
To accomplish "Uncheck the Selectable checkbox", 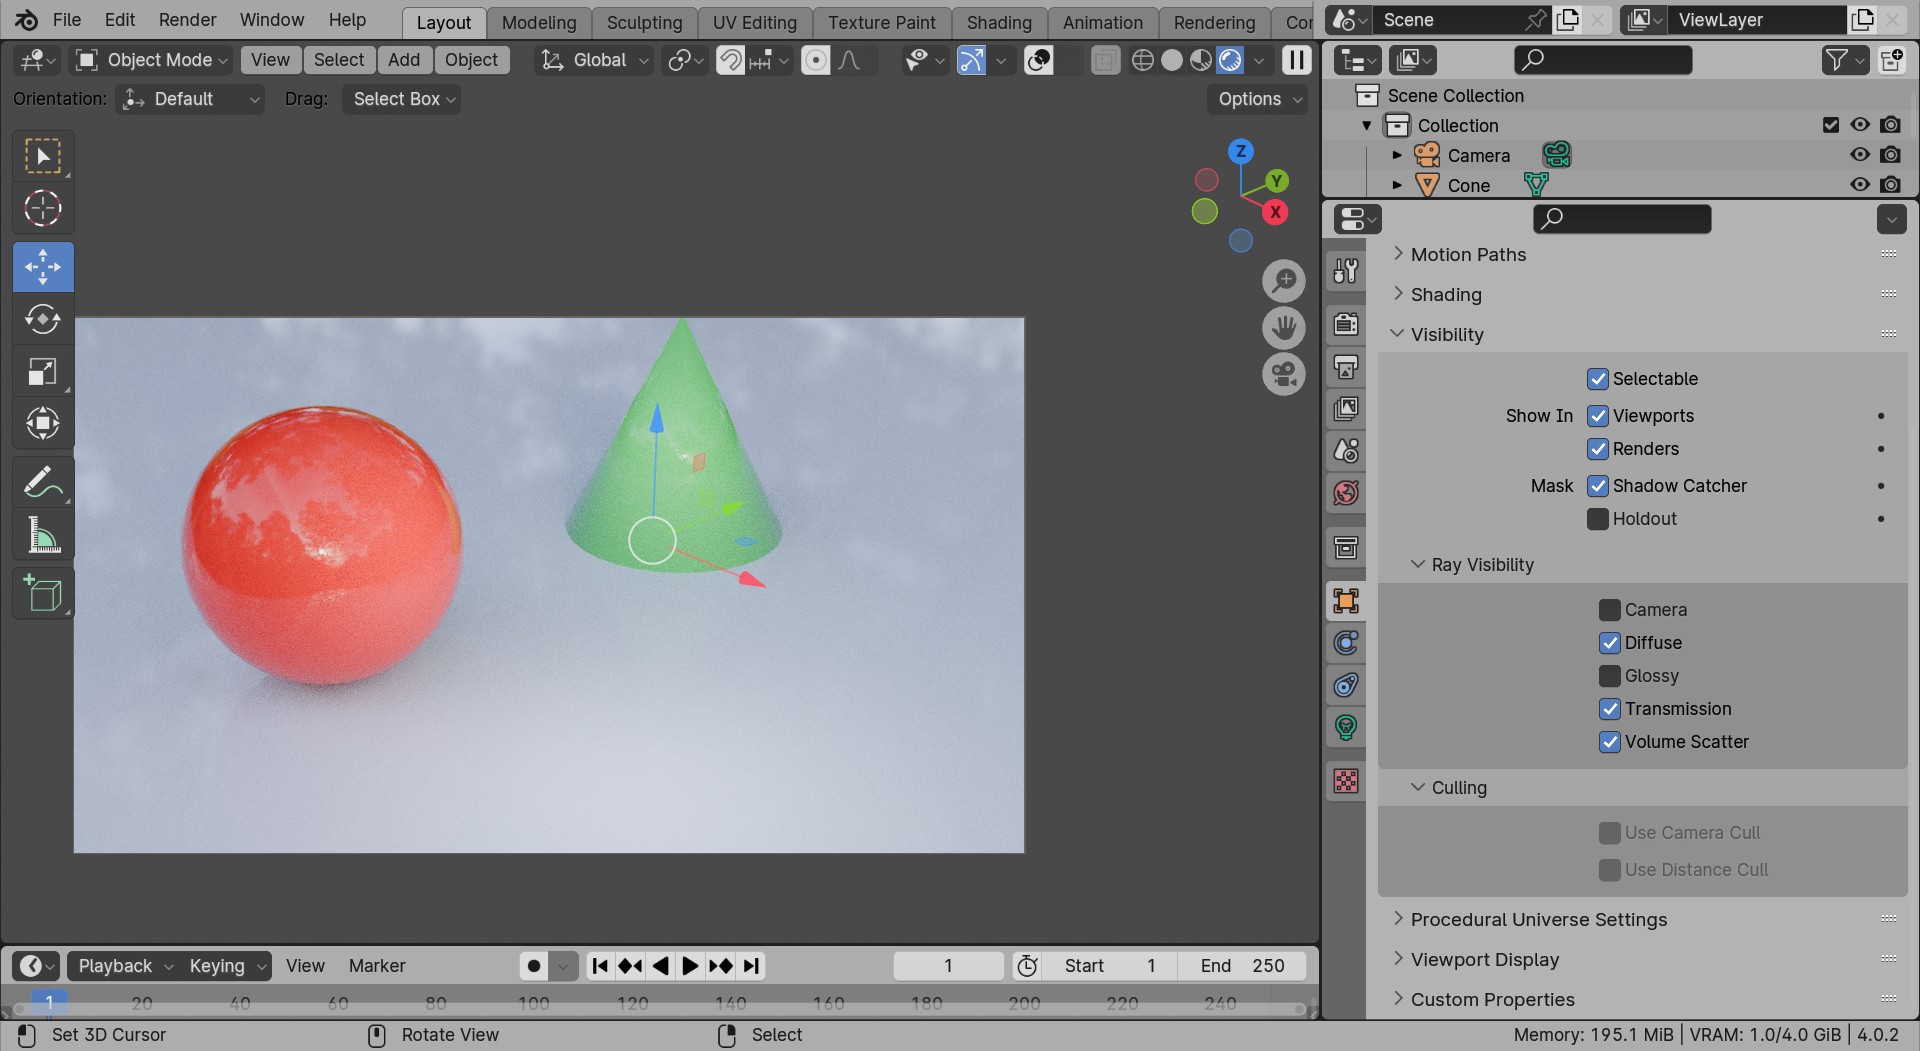I will [x=1598, y=379].
